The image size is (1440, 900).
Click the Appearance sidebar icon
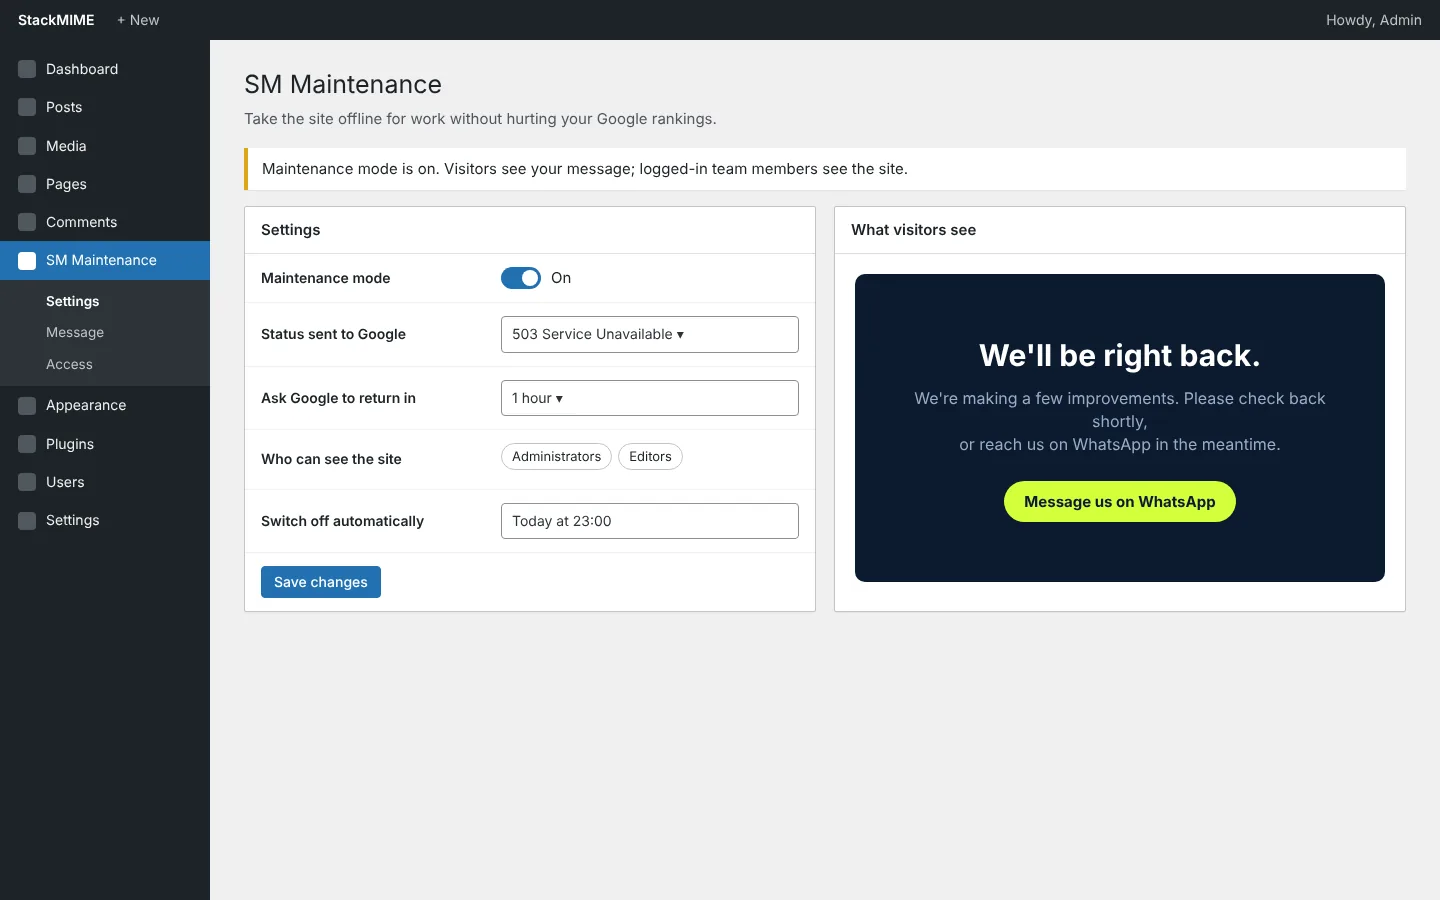tap(27, 405)
